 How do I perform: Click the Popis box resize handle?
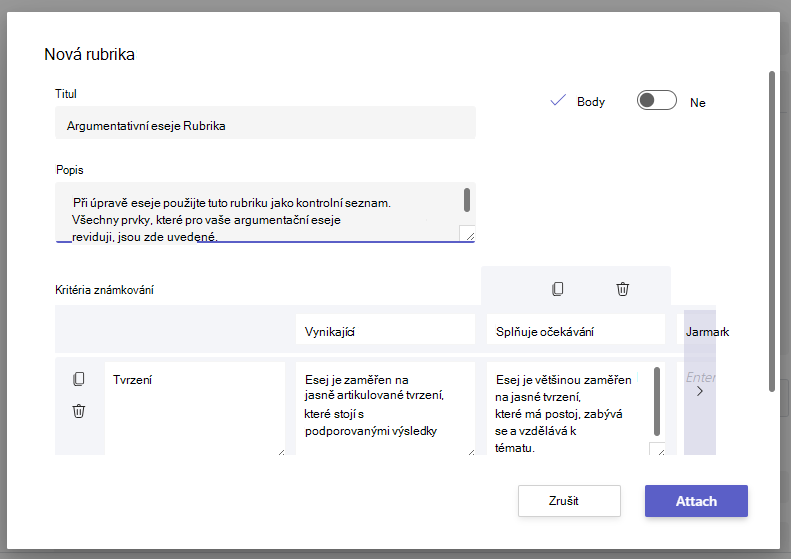click(x=468, y=234)
